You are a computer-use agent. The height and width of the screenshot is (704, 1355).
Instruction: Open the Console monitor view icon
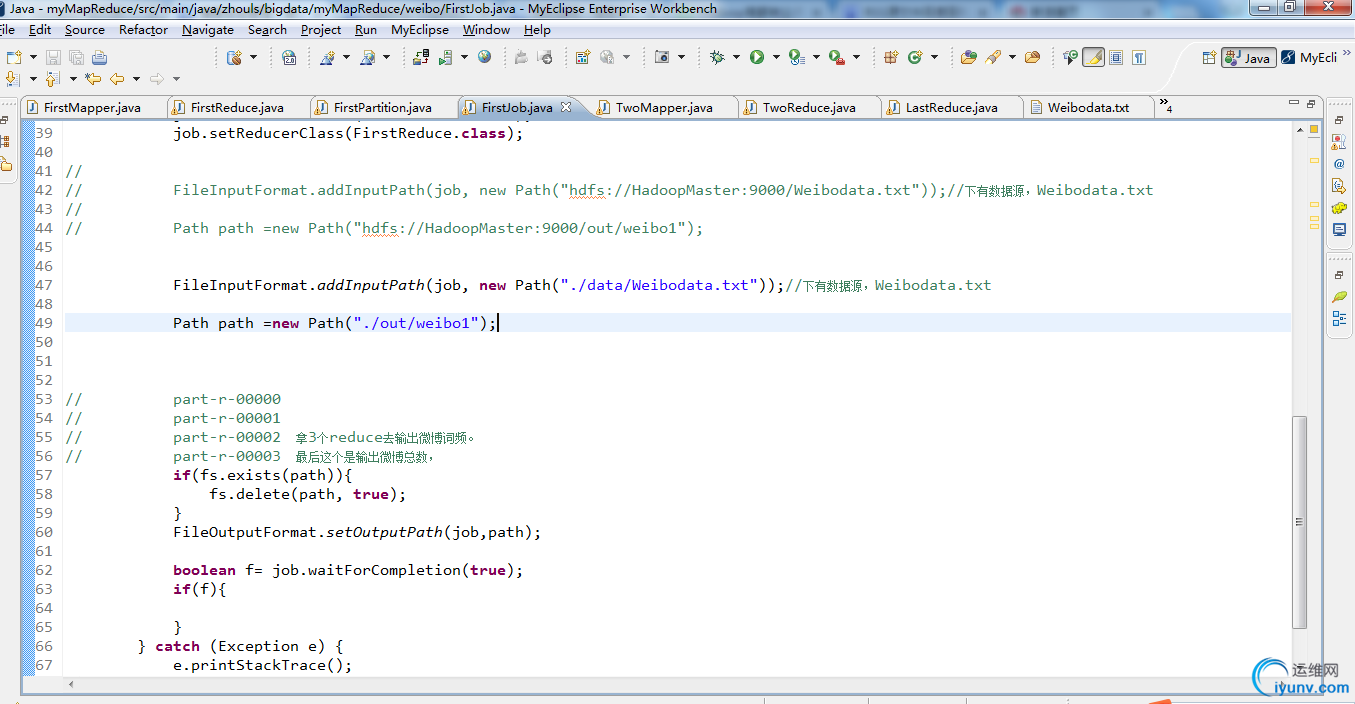coord(1339,230)
